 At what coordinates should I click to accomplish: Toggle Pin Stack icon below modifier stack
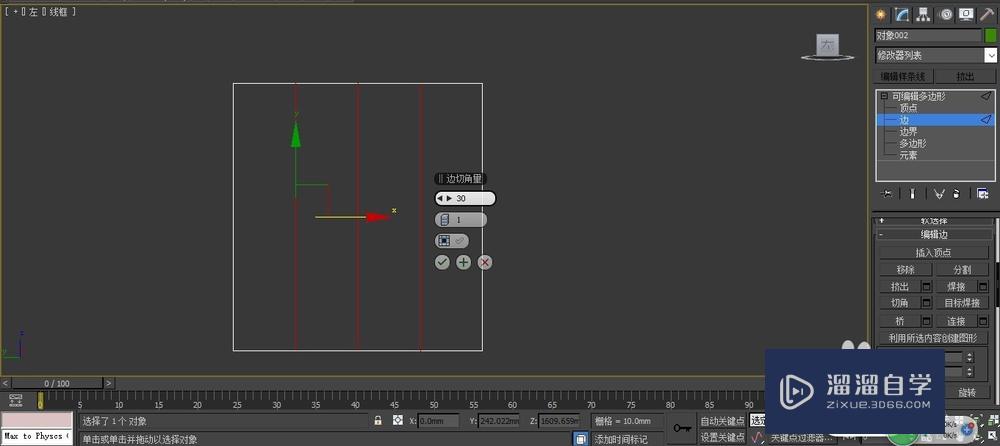click(886, 193)
